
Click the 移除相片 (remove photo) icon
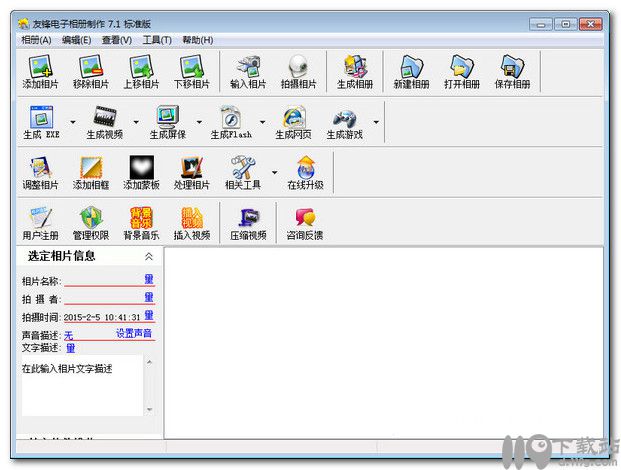point(91,72)
